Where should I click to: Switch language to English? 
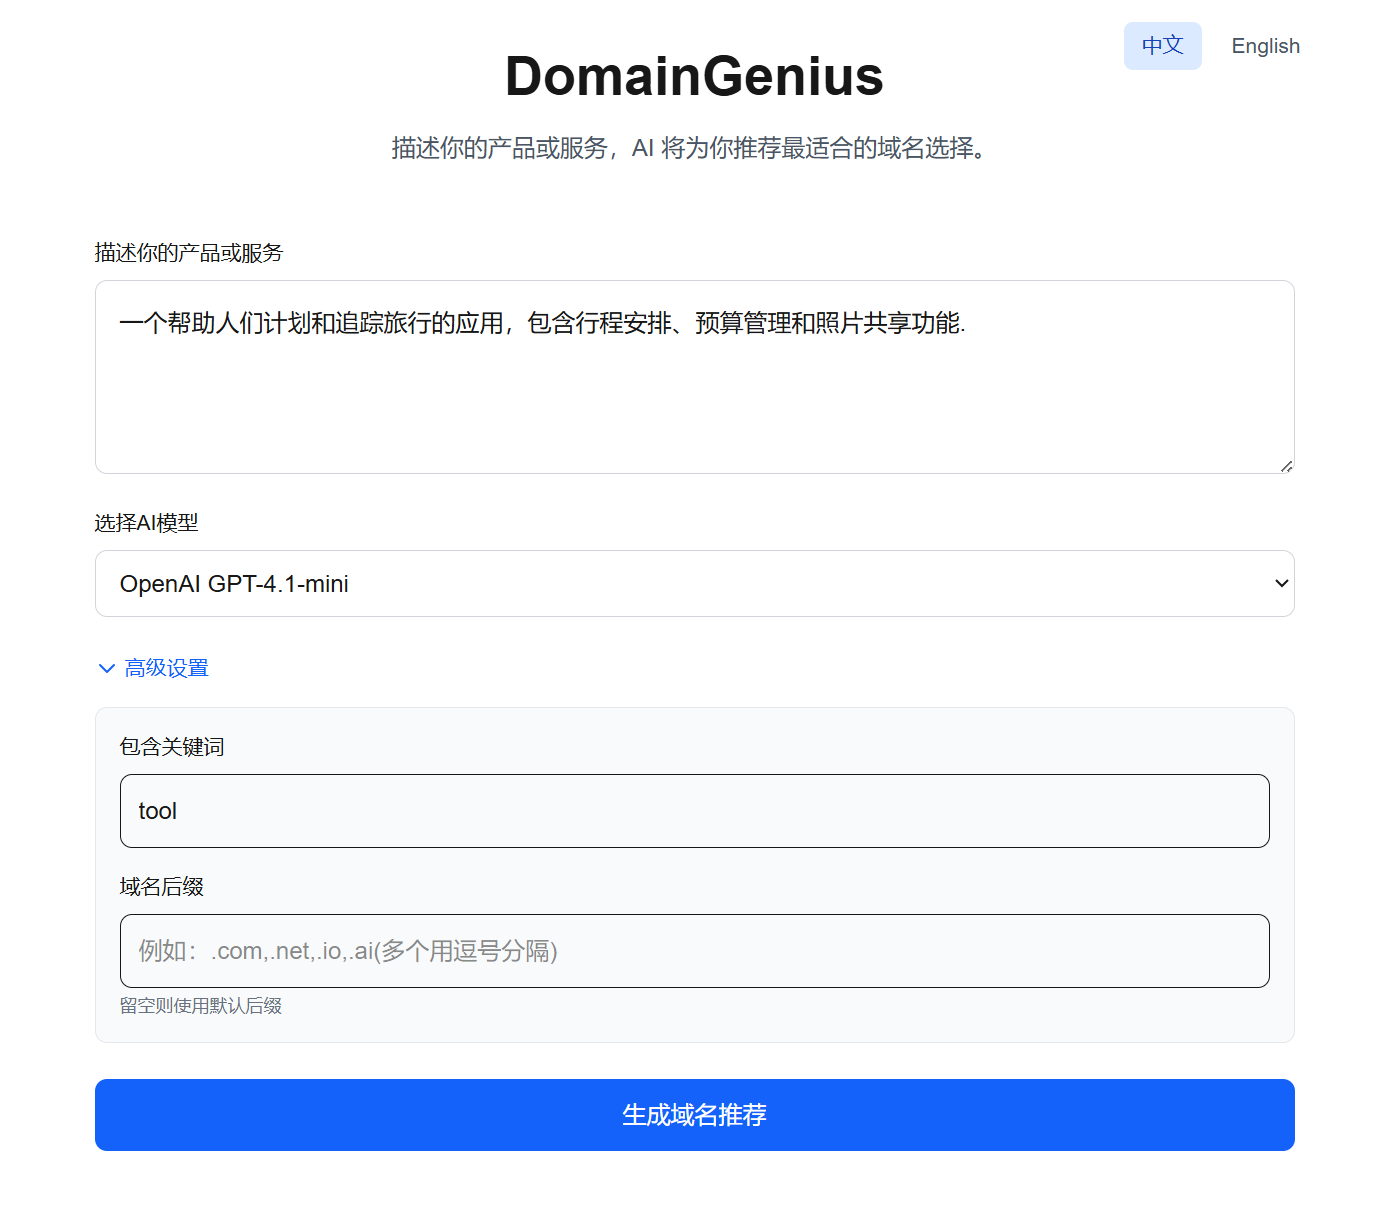1265,46
